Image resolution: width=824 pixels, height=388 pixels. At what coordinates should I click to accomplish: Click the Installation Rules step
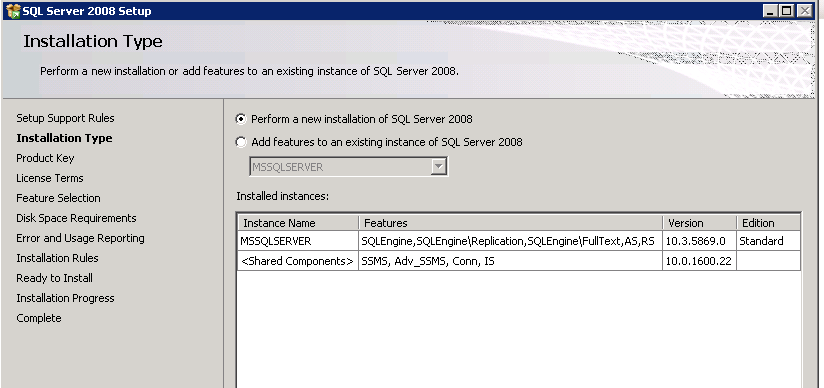(57, 258)
